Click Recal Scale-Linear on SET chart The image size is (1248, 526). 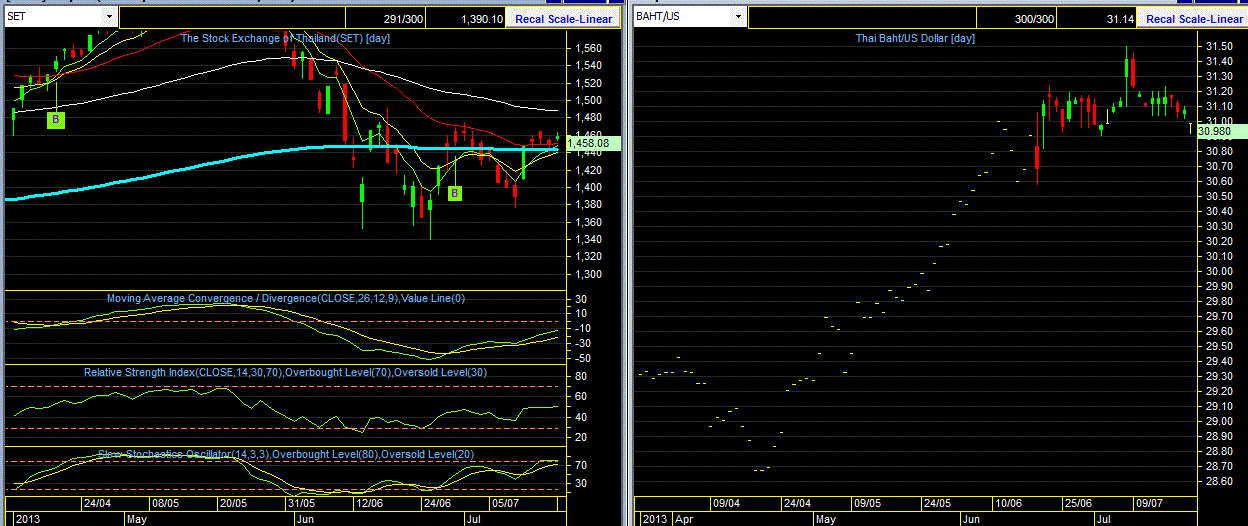(x=565, y=18)
